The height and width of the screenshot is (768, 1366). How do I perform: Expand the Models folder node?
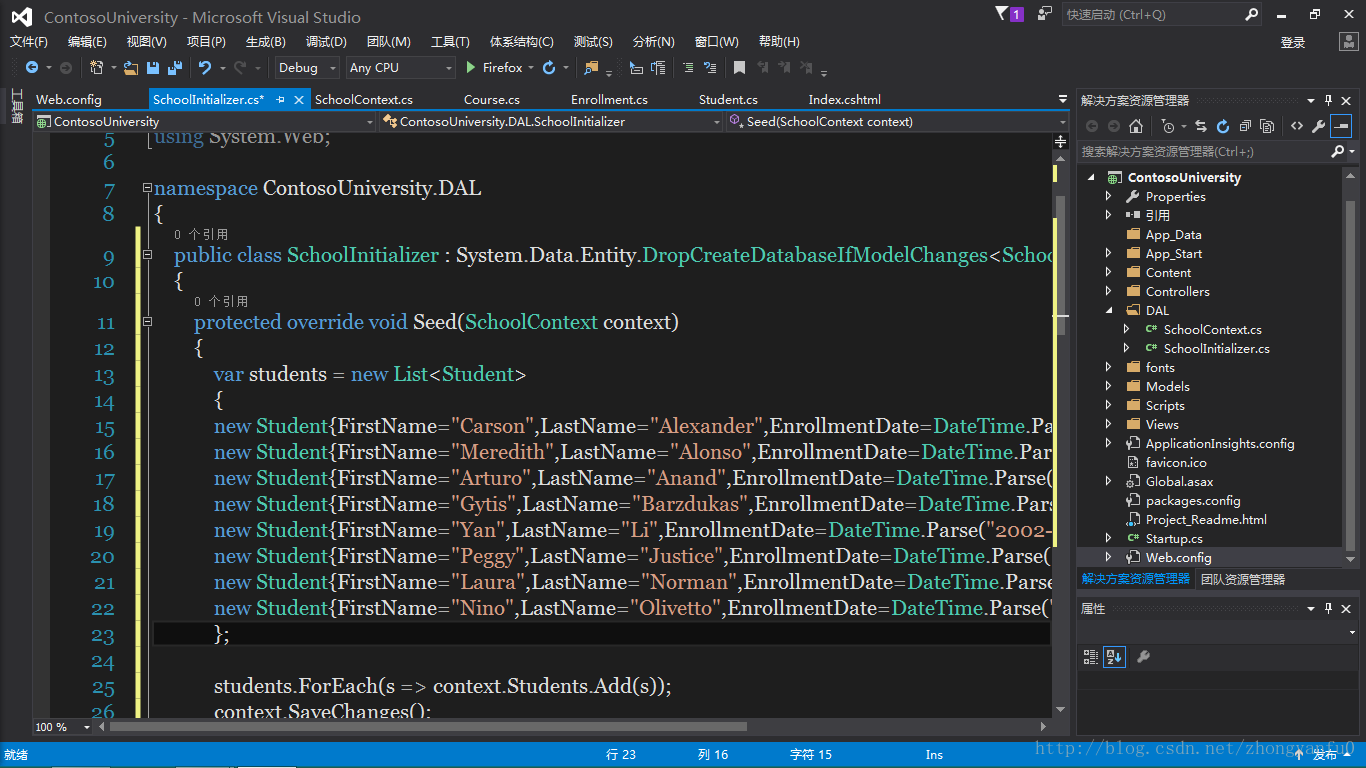click(1108, 386)
